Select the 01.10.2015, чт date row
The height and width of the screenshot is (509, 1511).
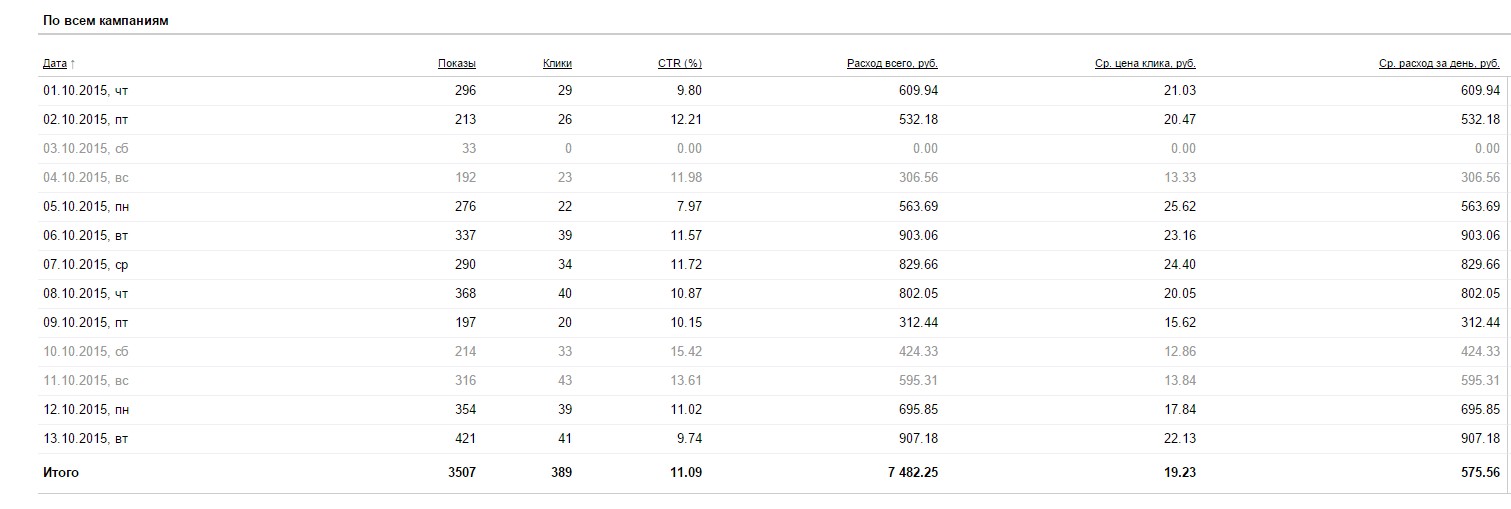86,91
